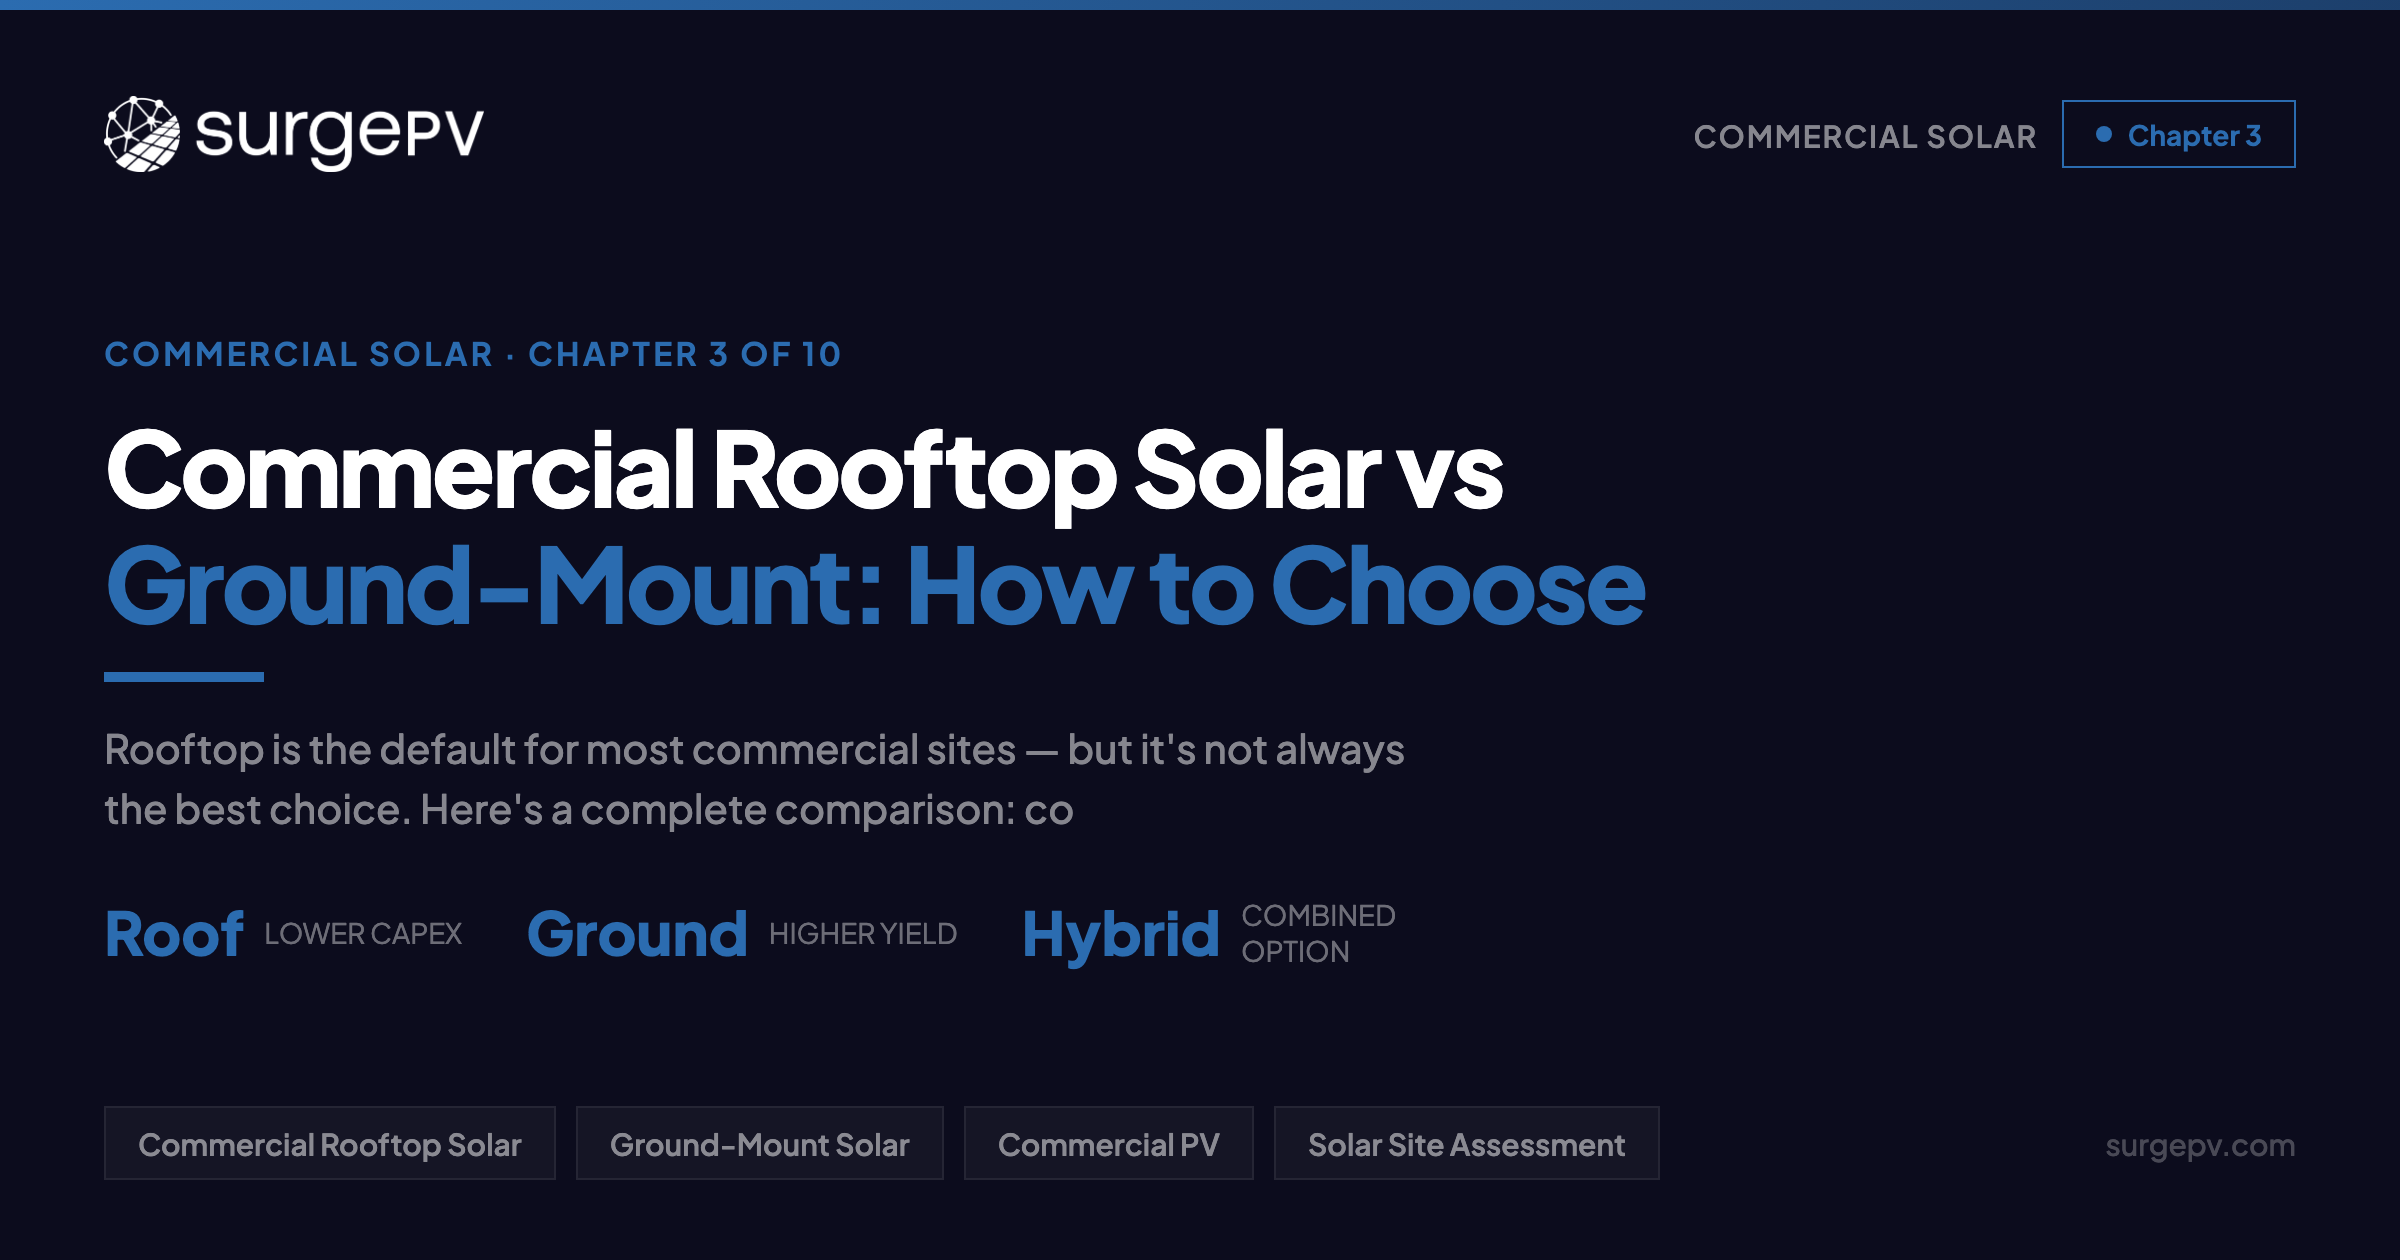This screenshot has height=1260, width=2400.
Task: Click the Commercial PV tag button
Action: point(1110,1143)
